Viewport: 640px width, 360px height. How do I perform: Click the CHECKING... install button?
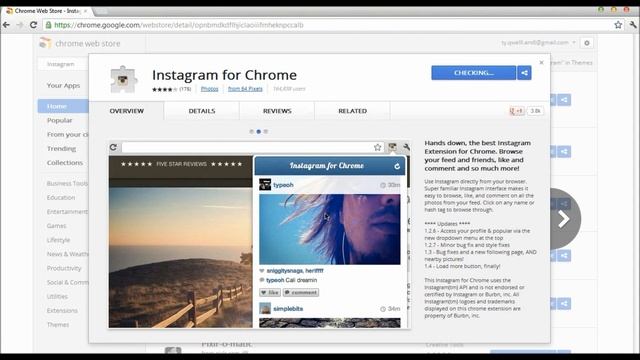click(473, 73)
